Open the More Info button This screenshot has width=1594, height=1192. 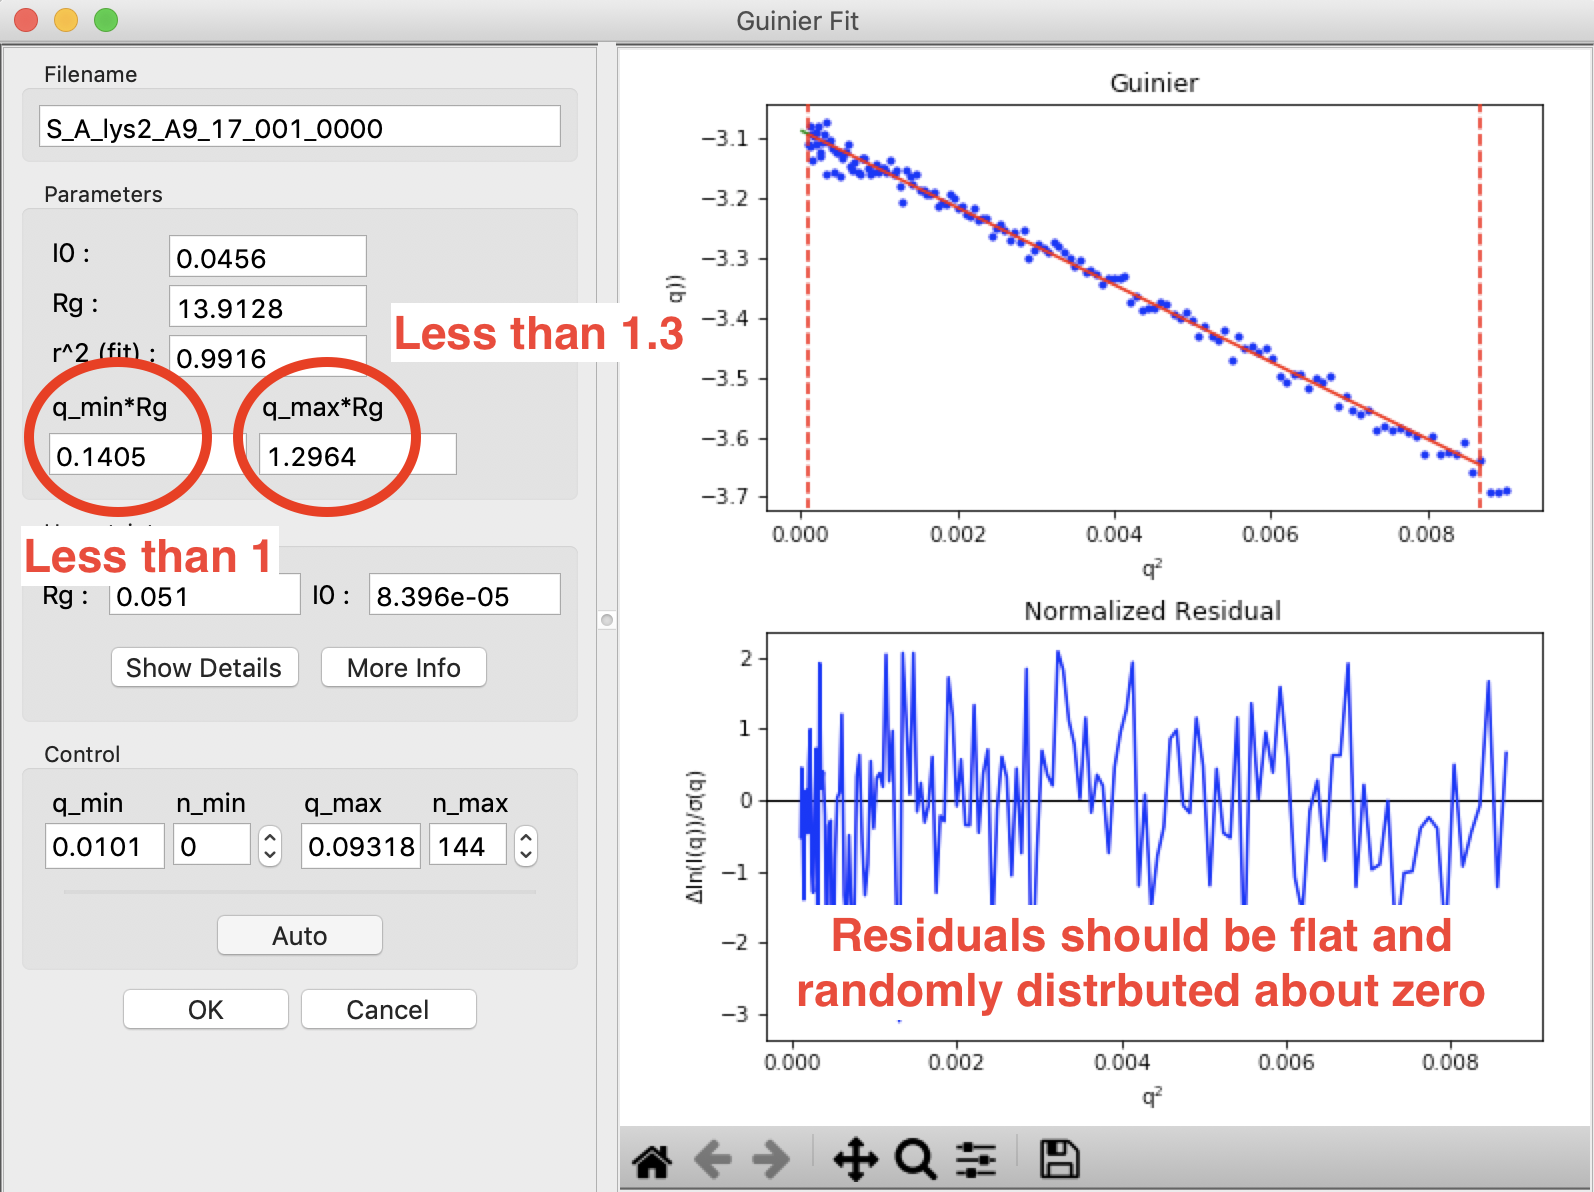coord(404,668)
